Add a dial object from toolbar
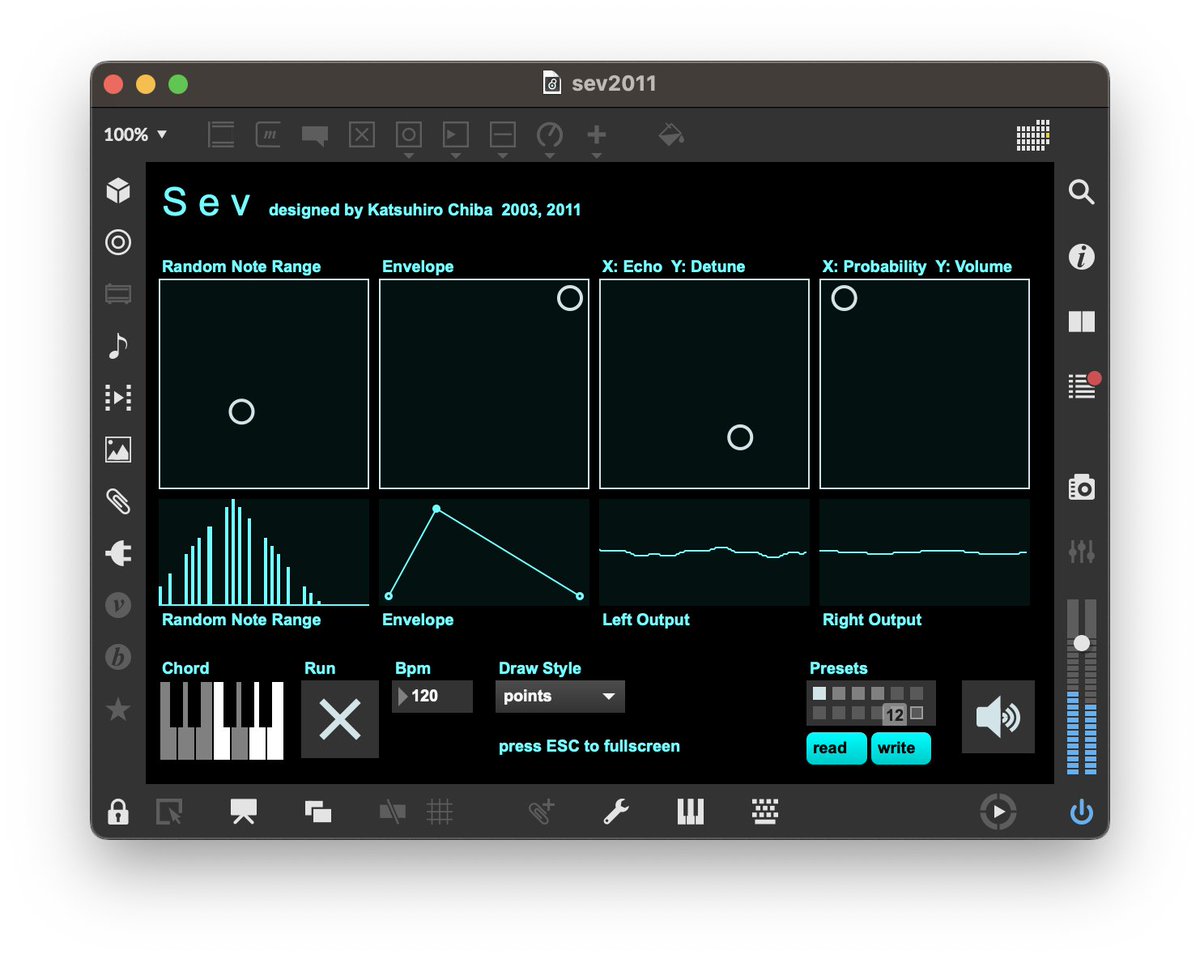 549,135
